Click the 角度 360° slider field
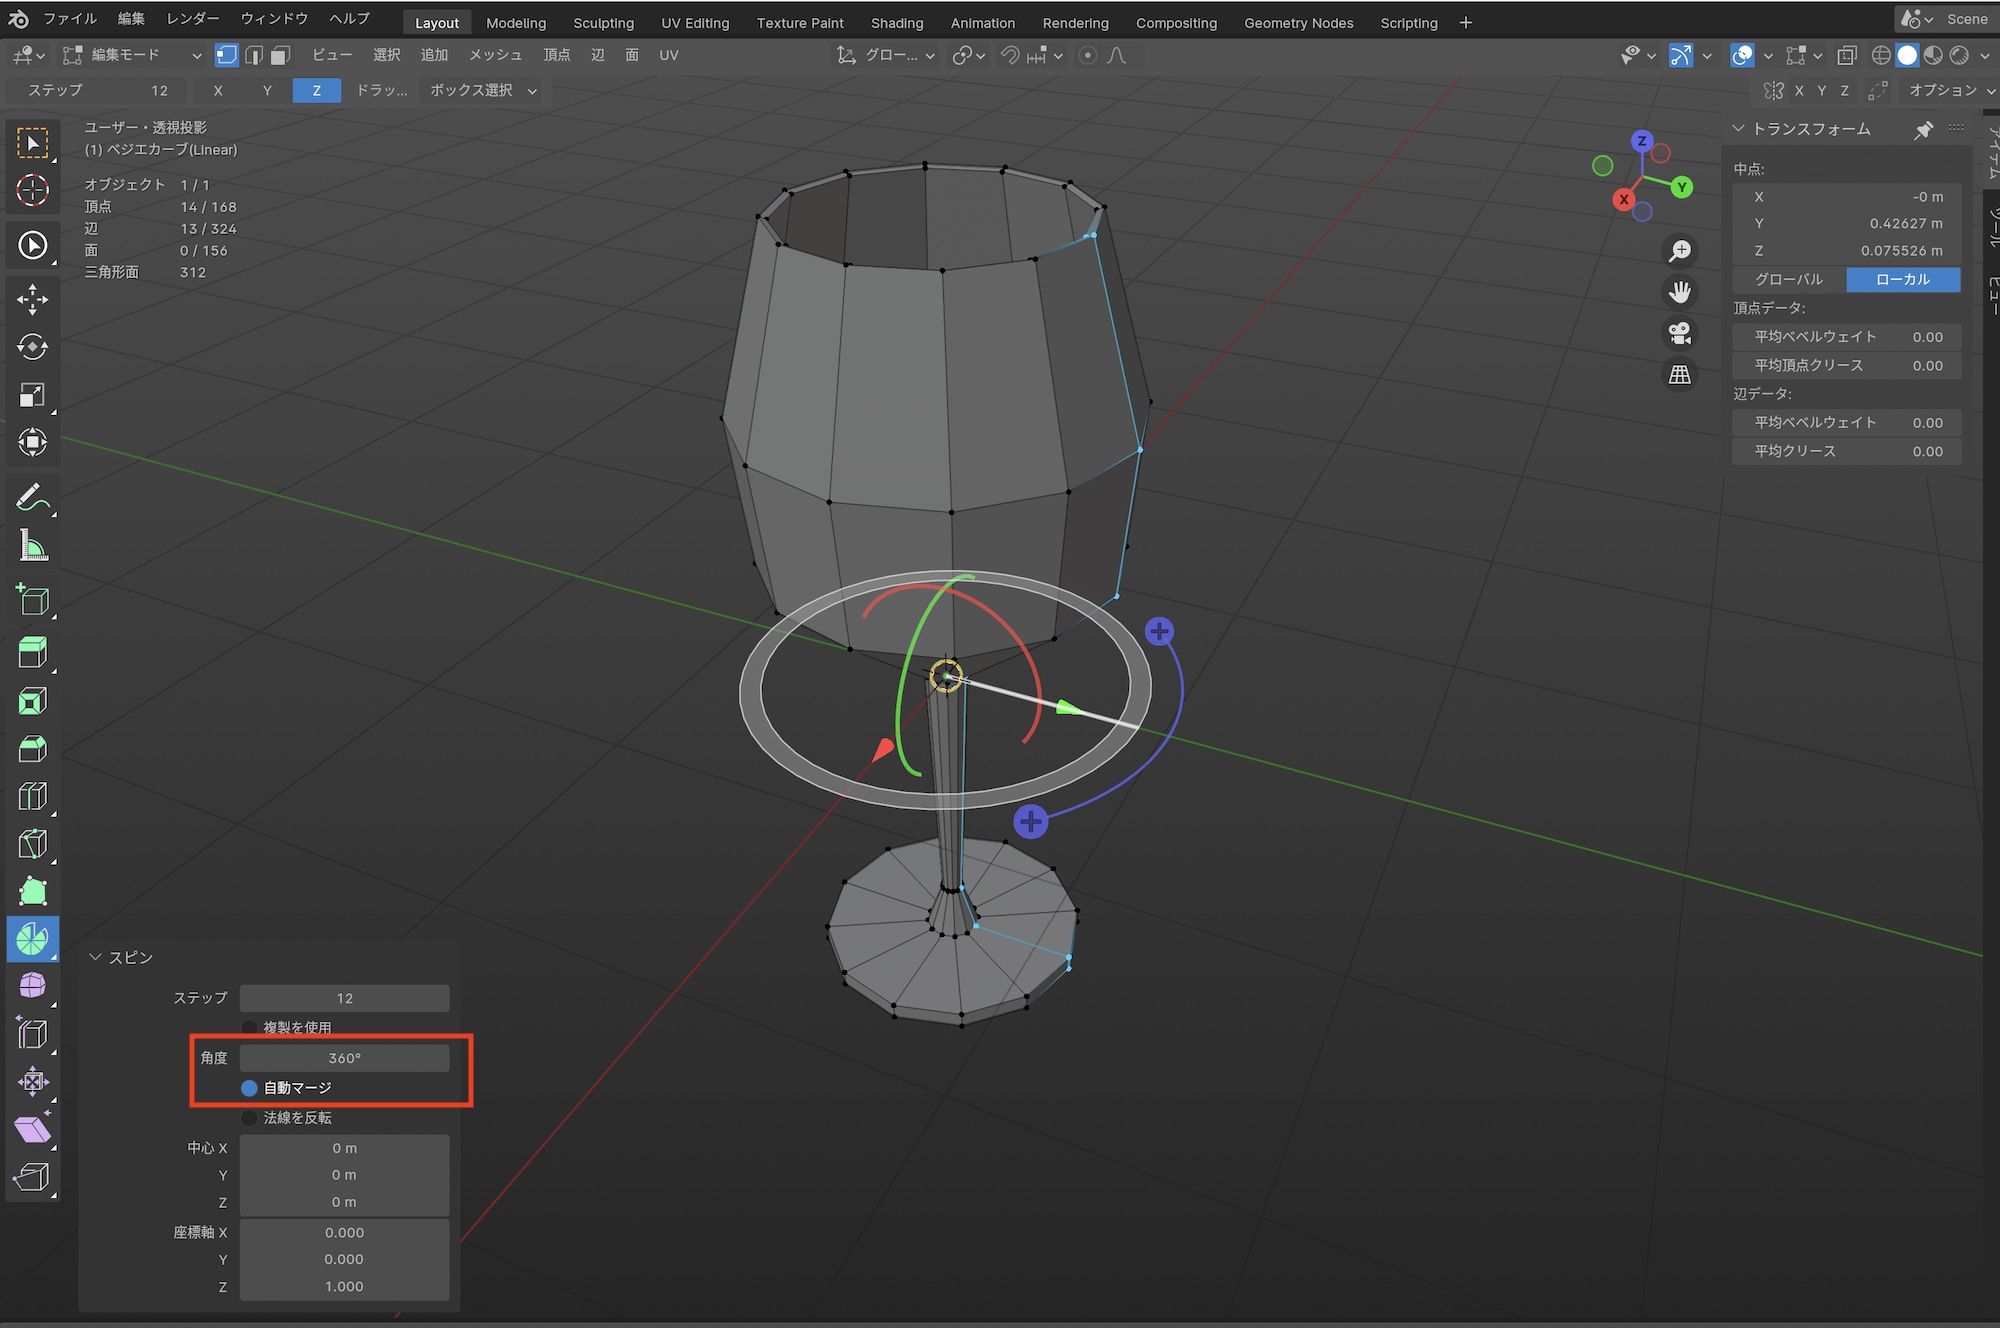The height and width of the screenshot is (1328, 2000). [344, 1058]
